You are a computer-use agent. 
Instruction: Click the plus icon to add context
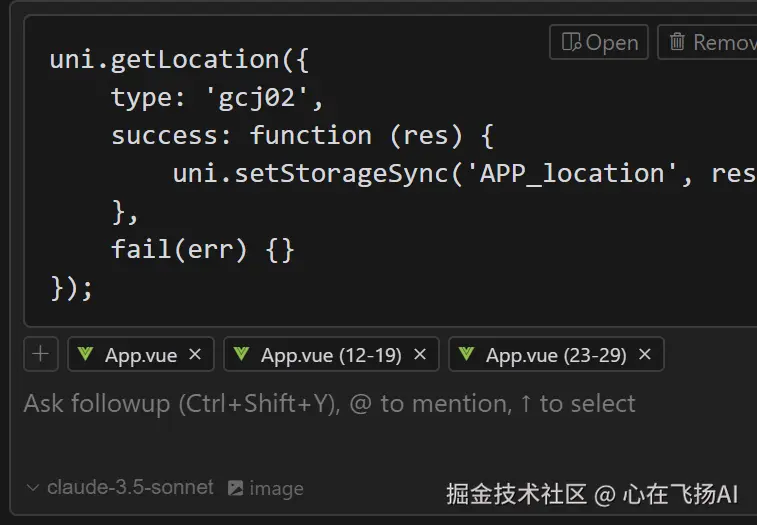click(40, 354)
